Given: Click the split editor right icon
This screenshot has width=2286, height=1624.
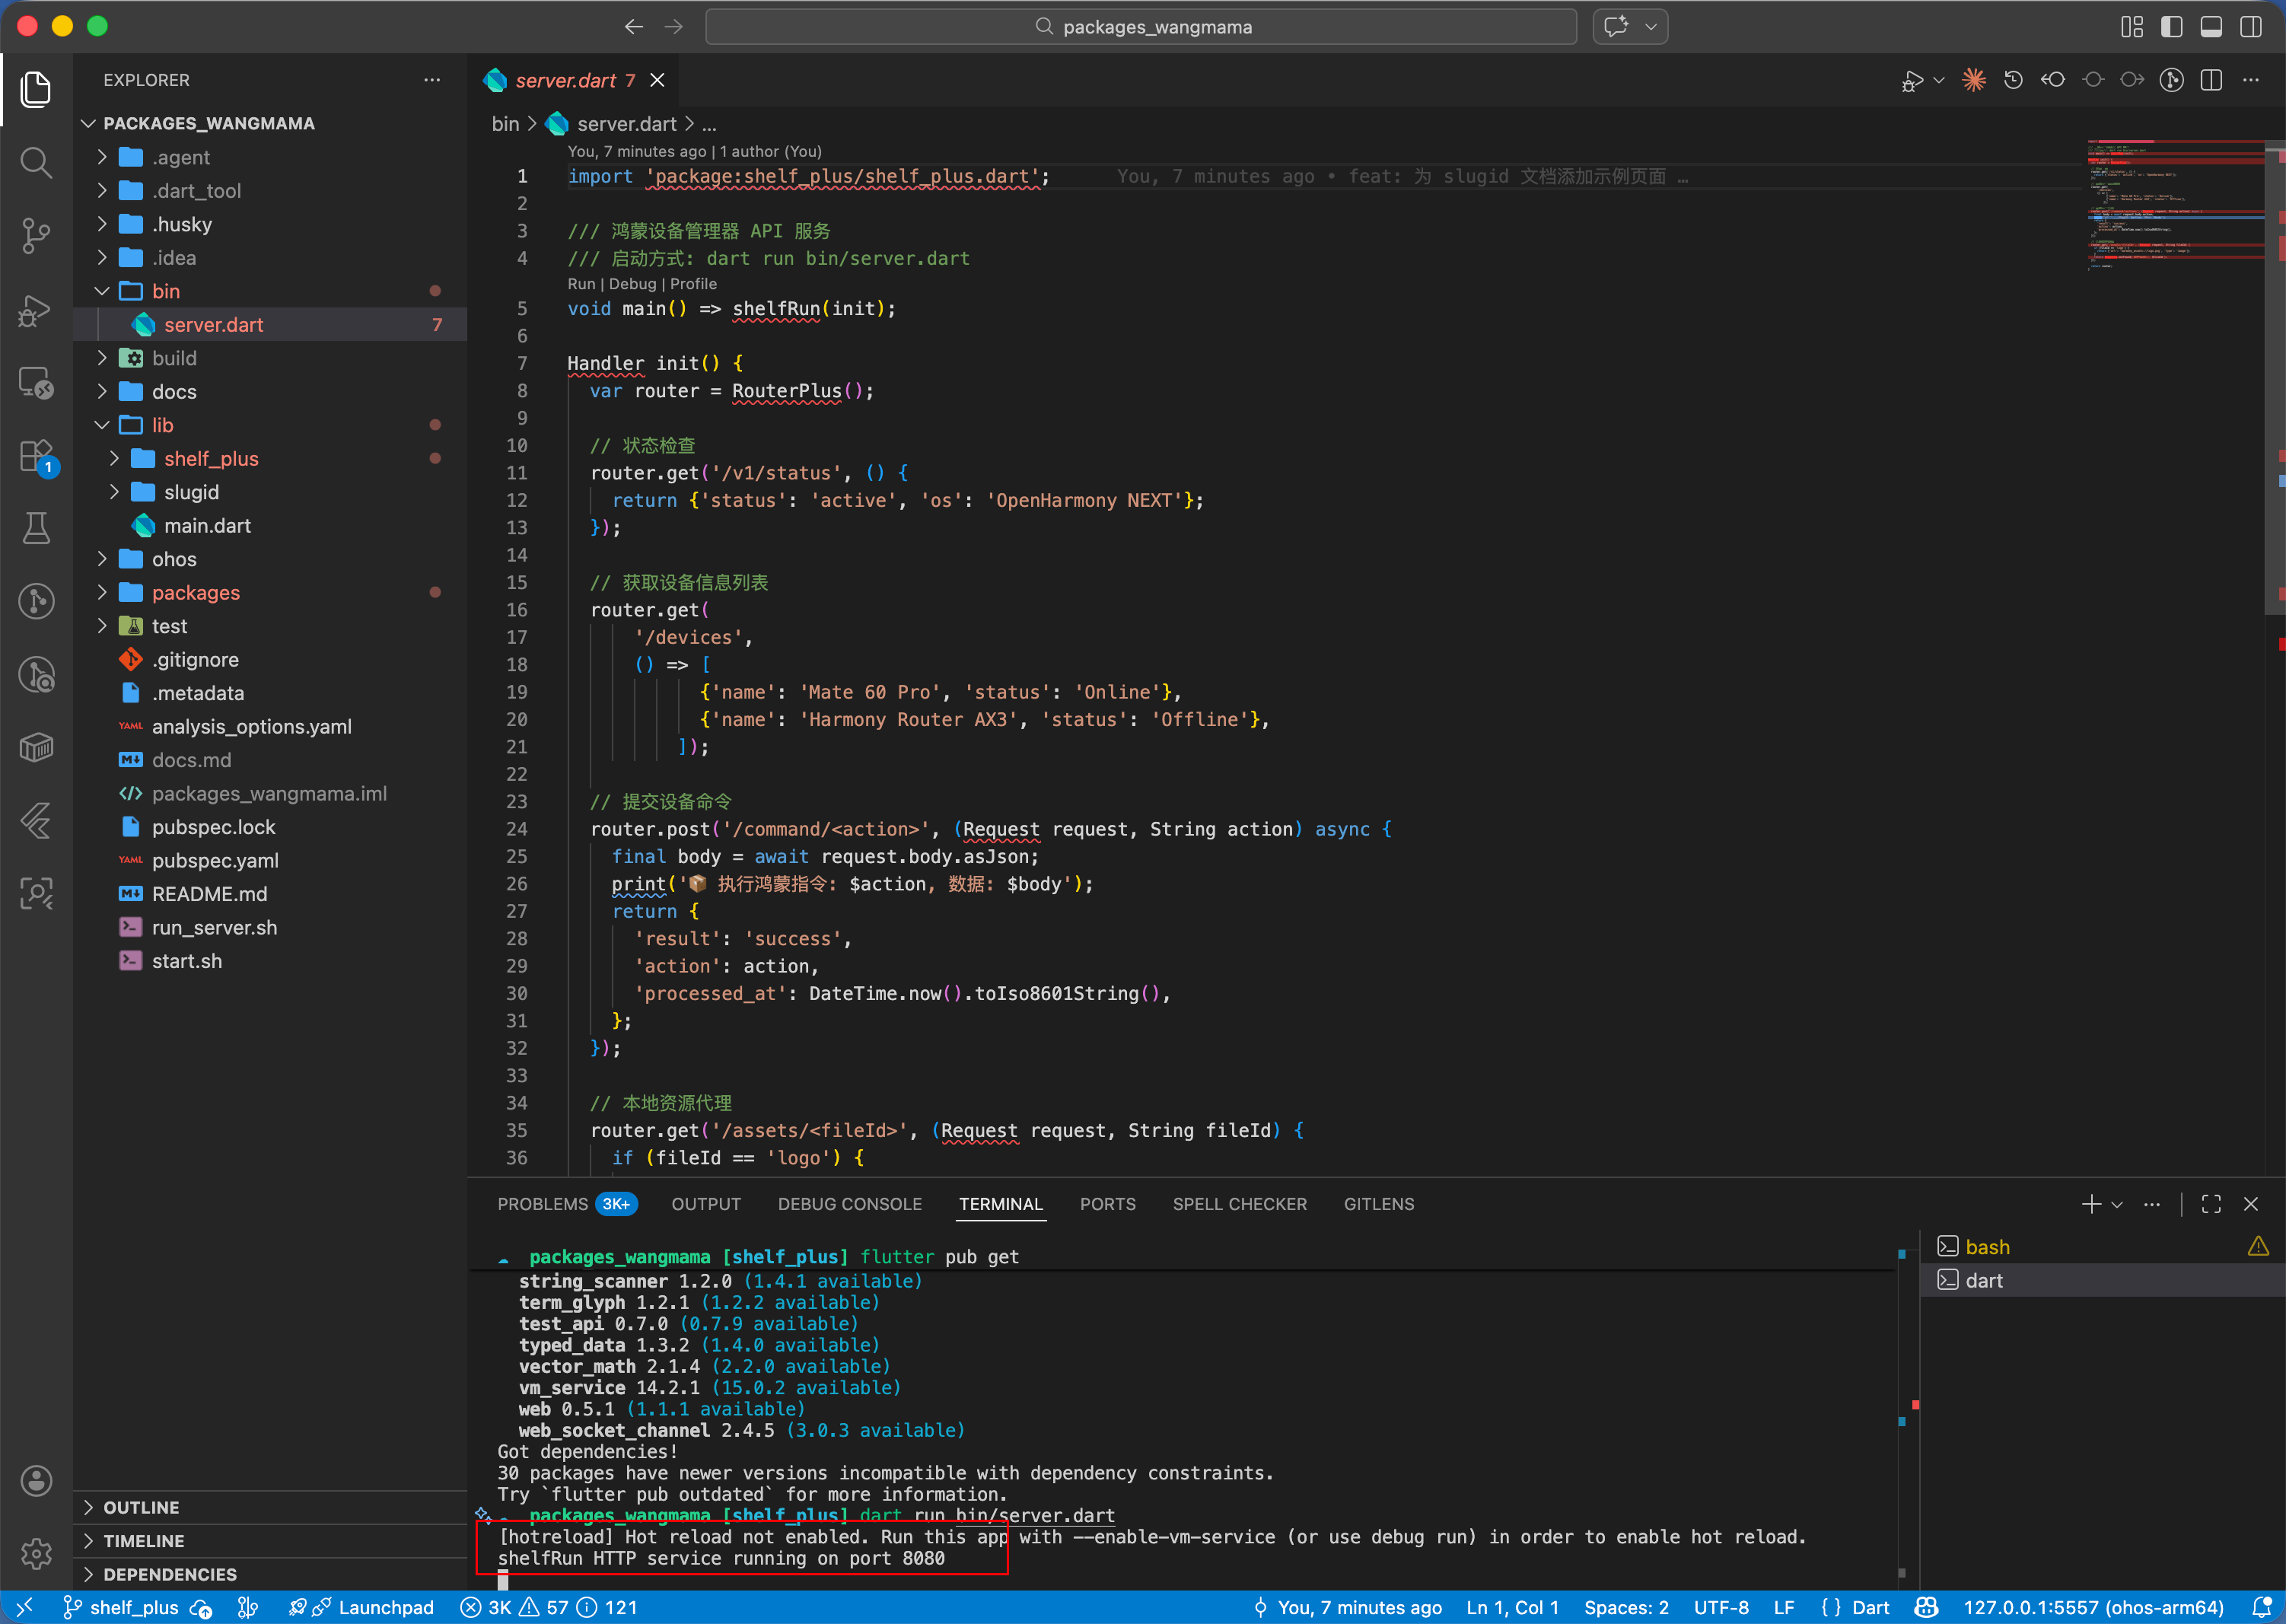Looking at the screenshot, I should pos(2211,80).
